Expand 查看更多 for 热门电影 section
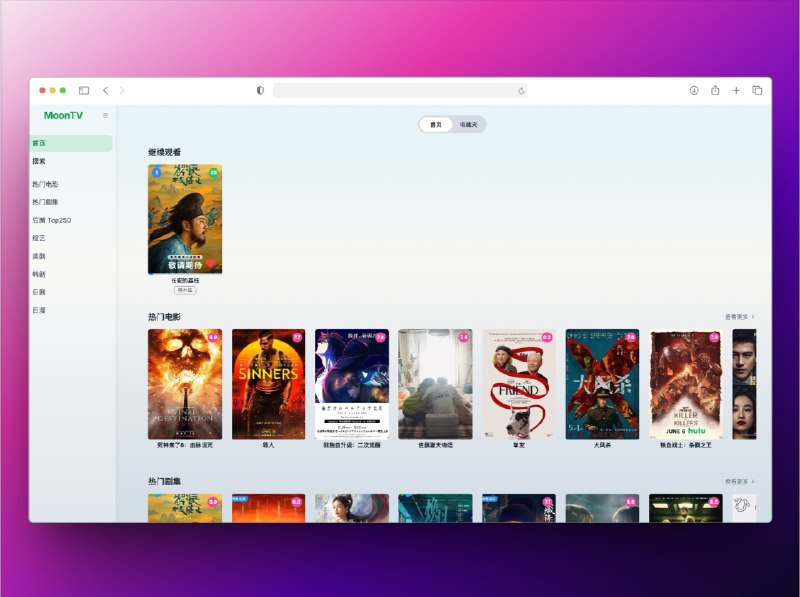The image size is (800, 597). (x=740, y=317)
